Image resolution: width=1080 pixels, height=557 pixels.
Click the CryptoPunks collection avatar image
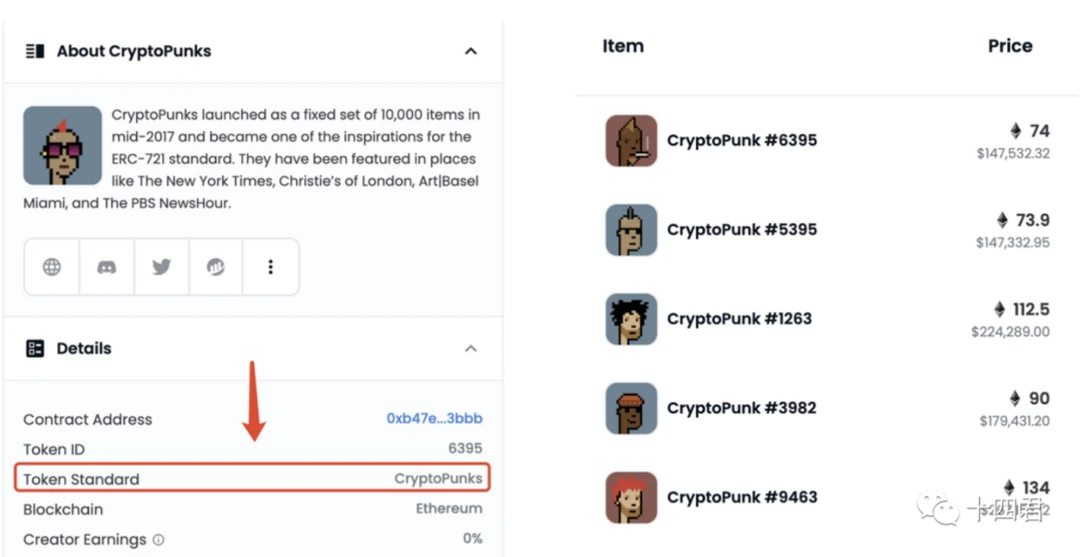coord(63,145)
